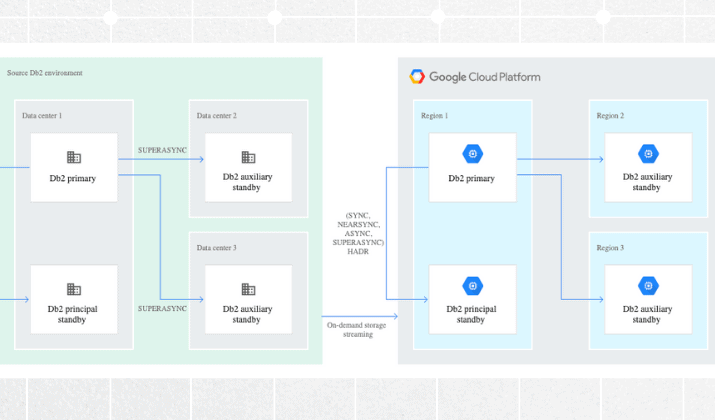Click blue compute icon in Region 3 box
This screenshot has height=420, width=715.
[647, 286]
